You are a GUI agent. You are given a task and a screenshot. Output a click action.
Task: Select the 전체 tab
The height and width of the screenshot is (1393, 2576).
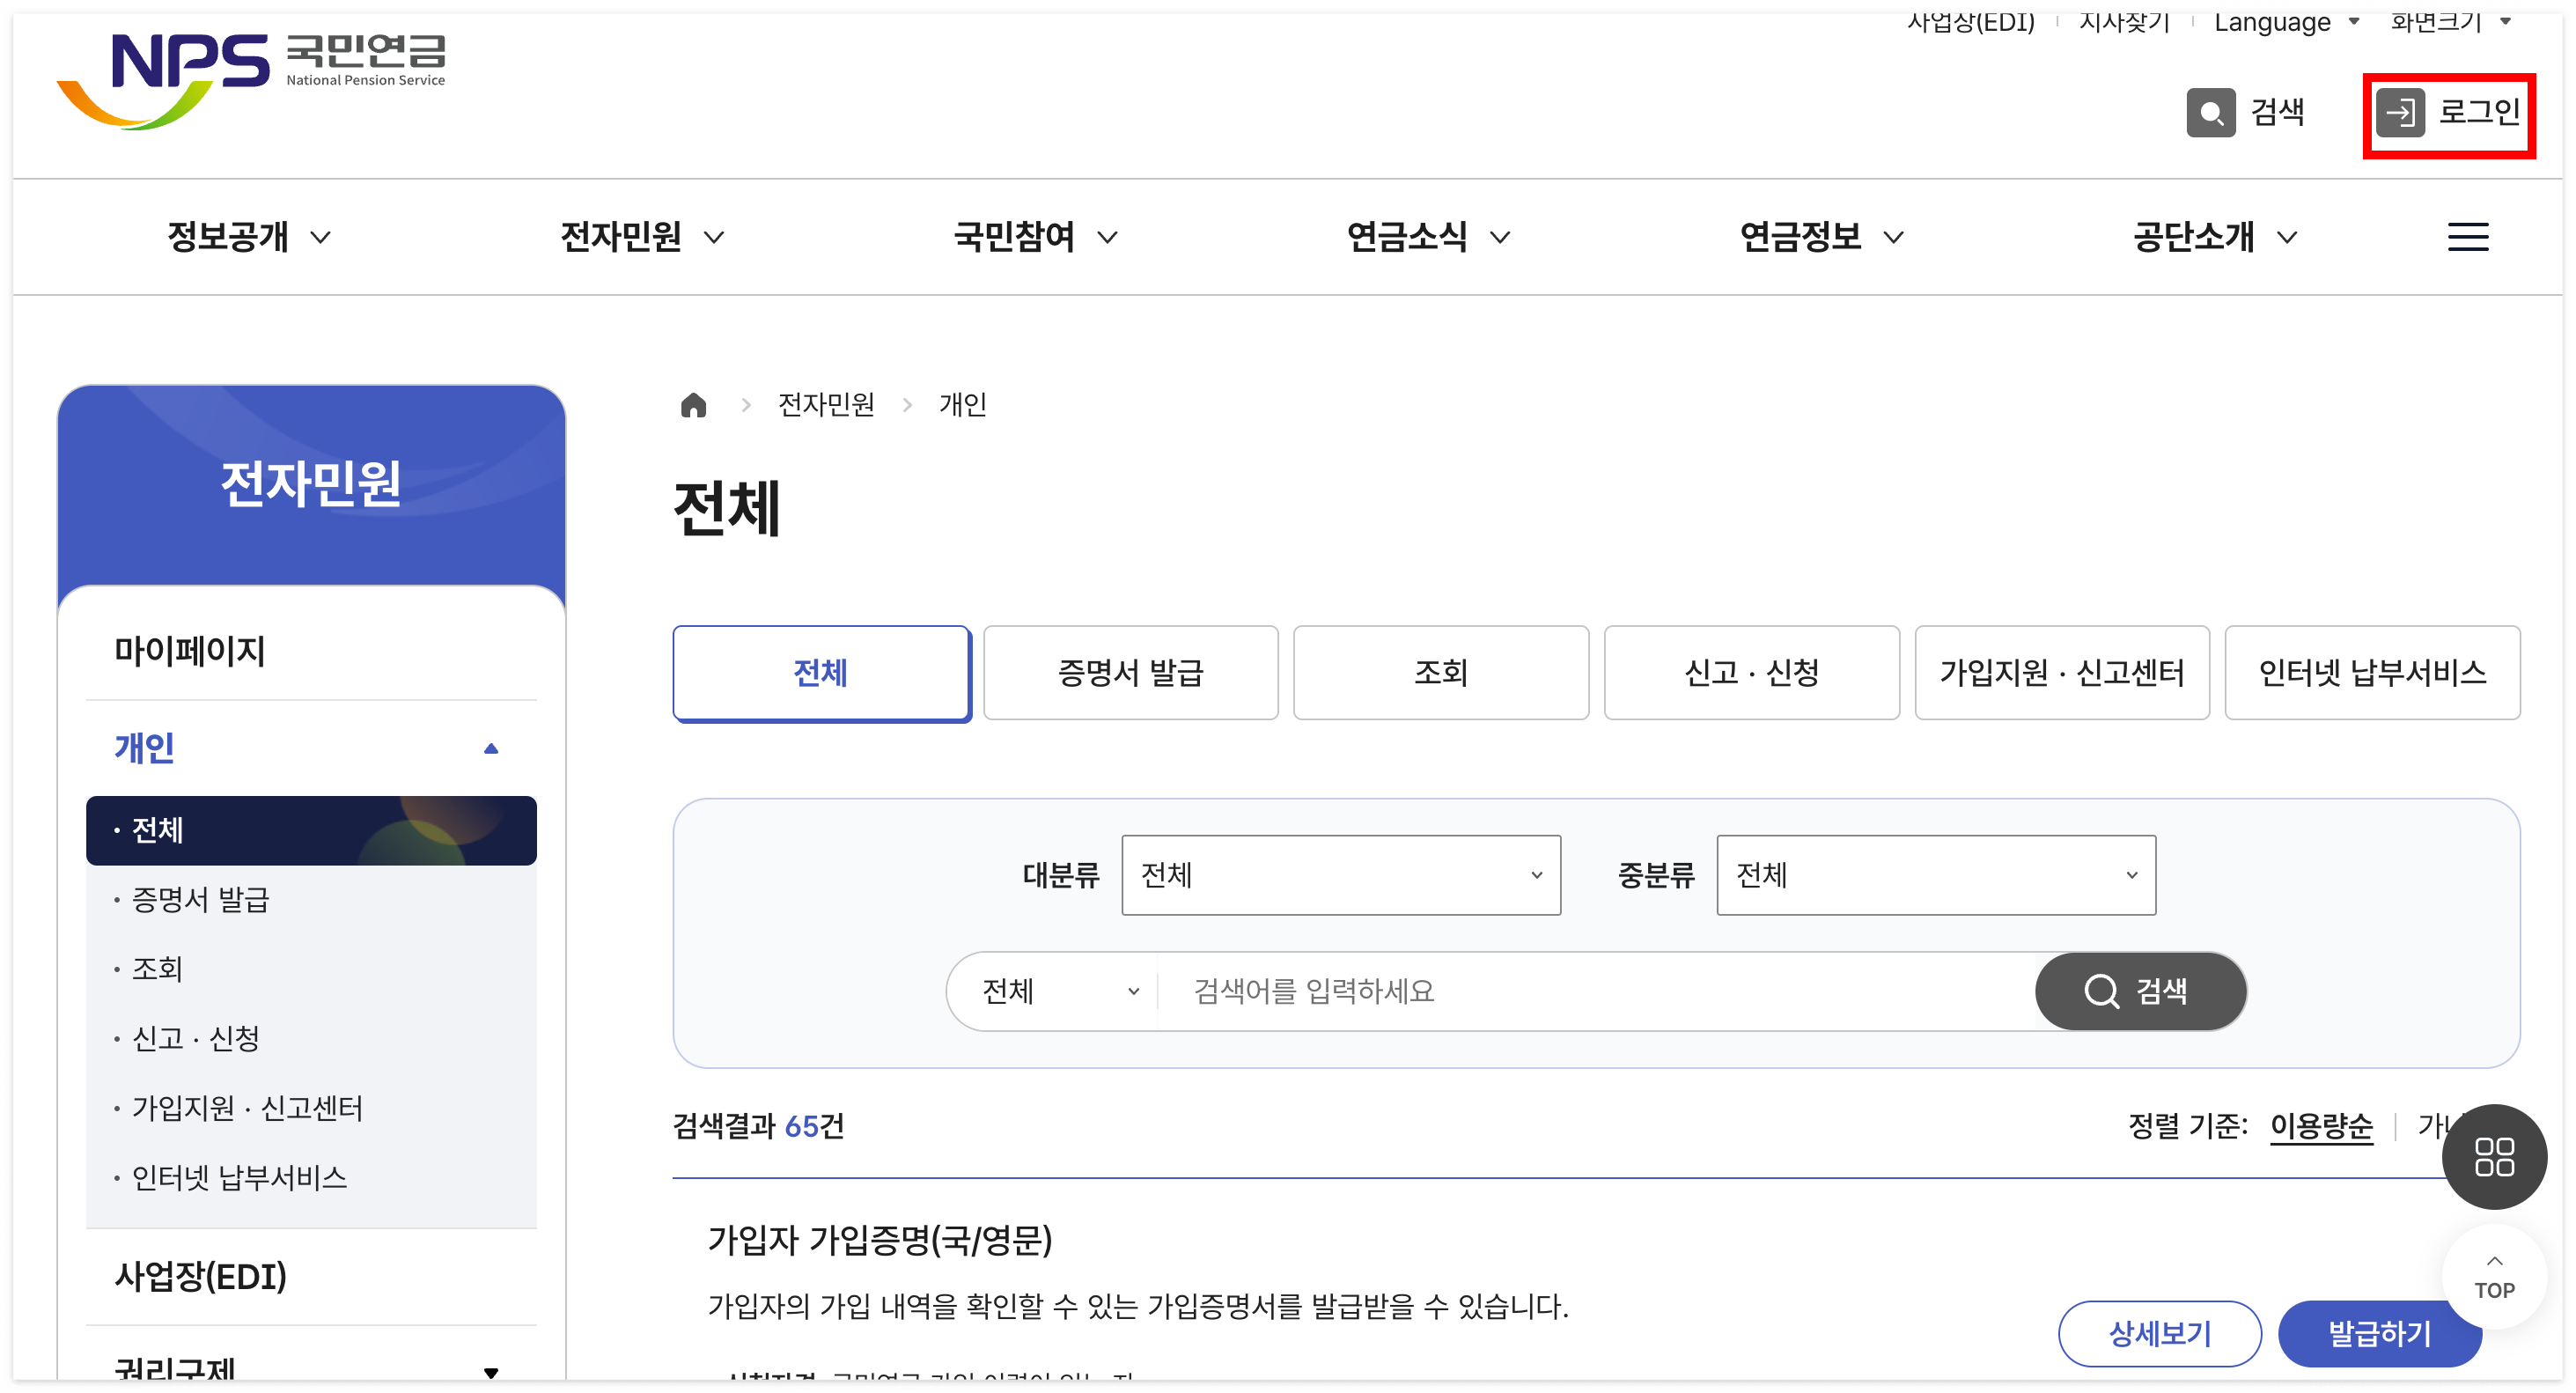(x=821, y=673)
